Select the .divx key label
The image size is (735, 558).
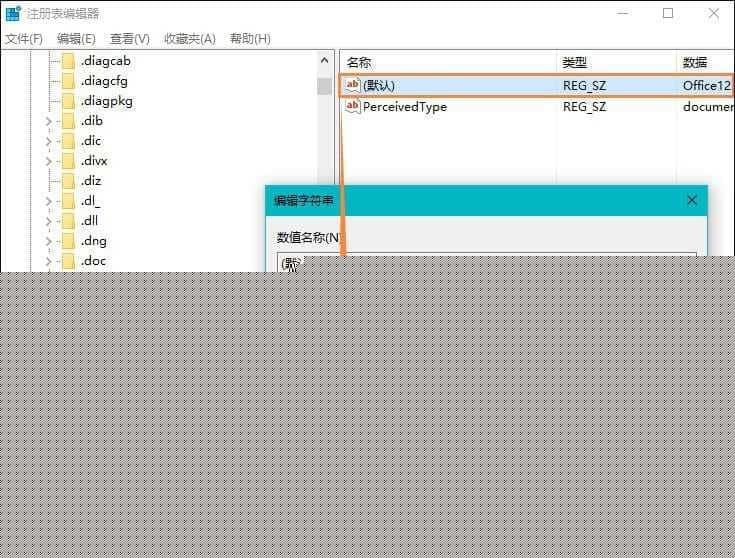click(94, 161)
